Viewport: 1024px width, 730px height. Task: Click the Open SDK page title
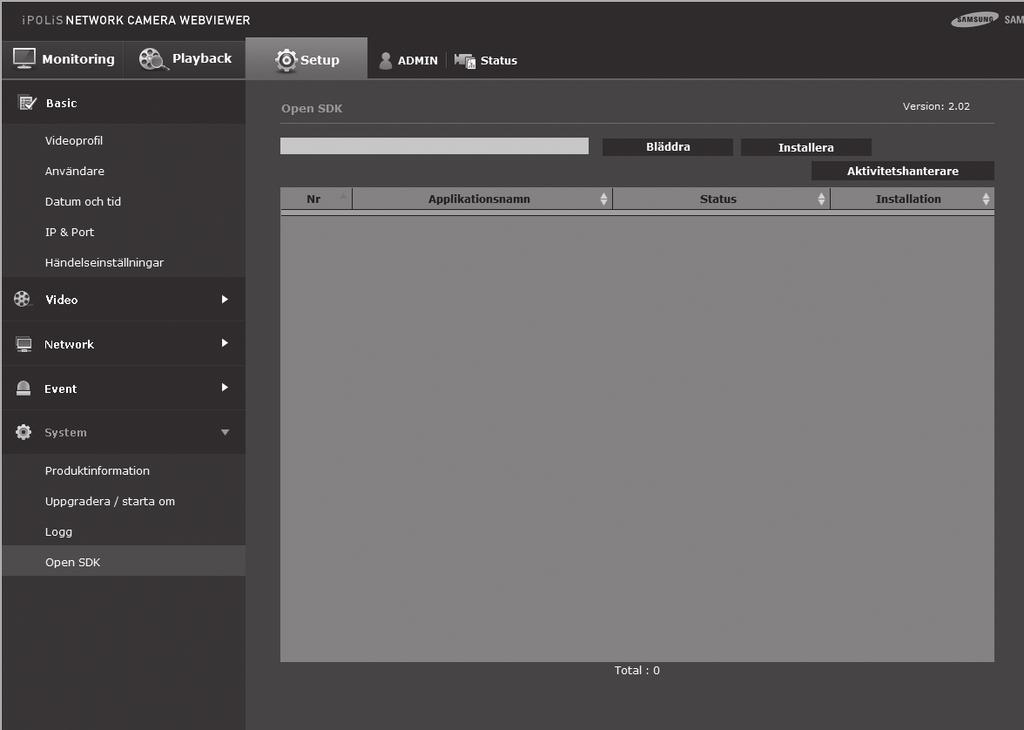[x=312, y=108]
